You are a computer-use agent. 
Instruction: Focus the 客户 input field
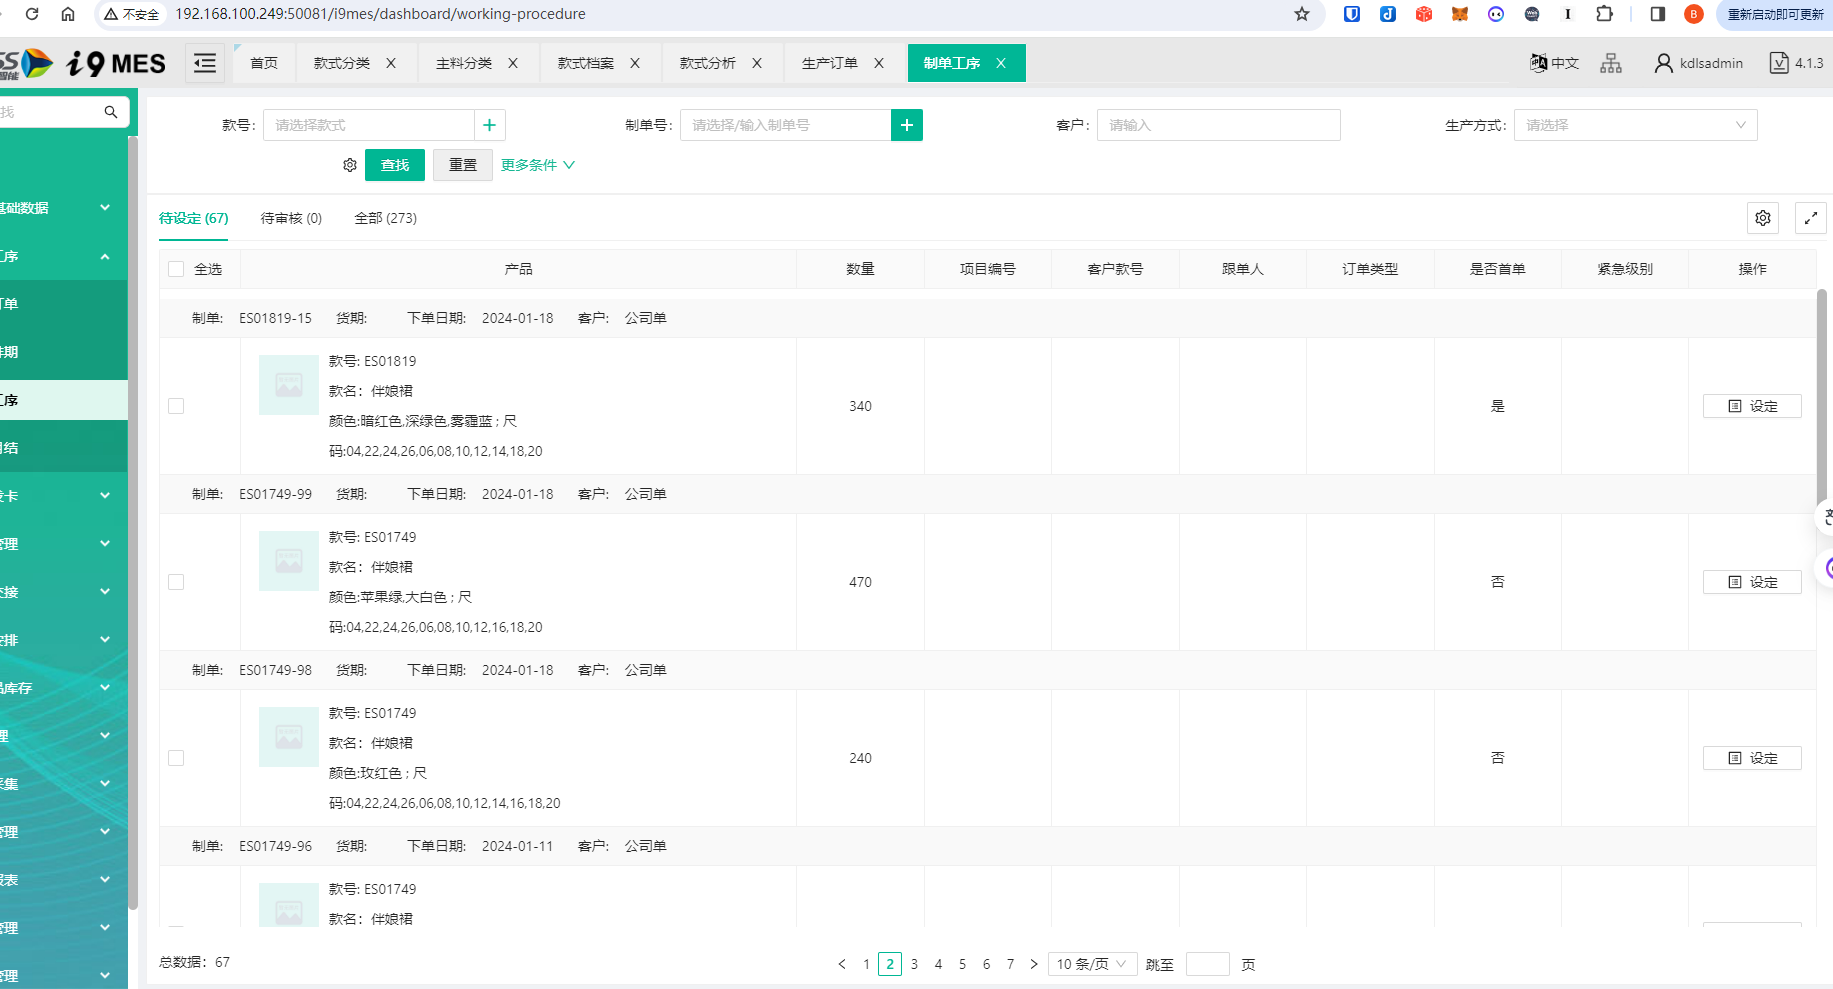click(x=1219, y=125)
